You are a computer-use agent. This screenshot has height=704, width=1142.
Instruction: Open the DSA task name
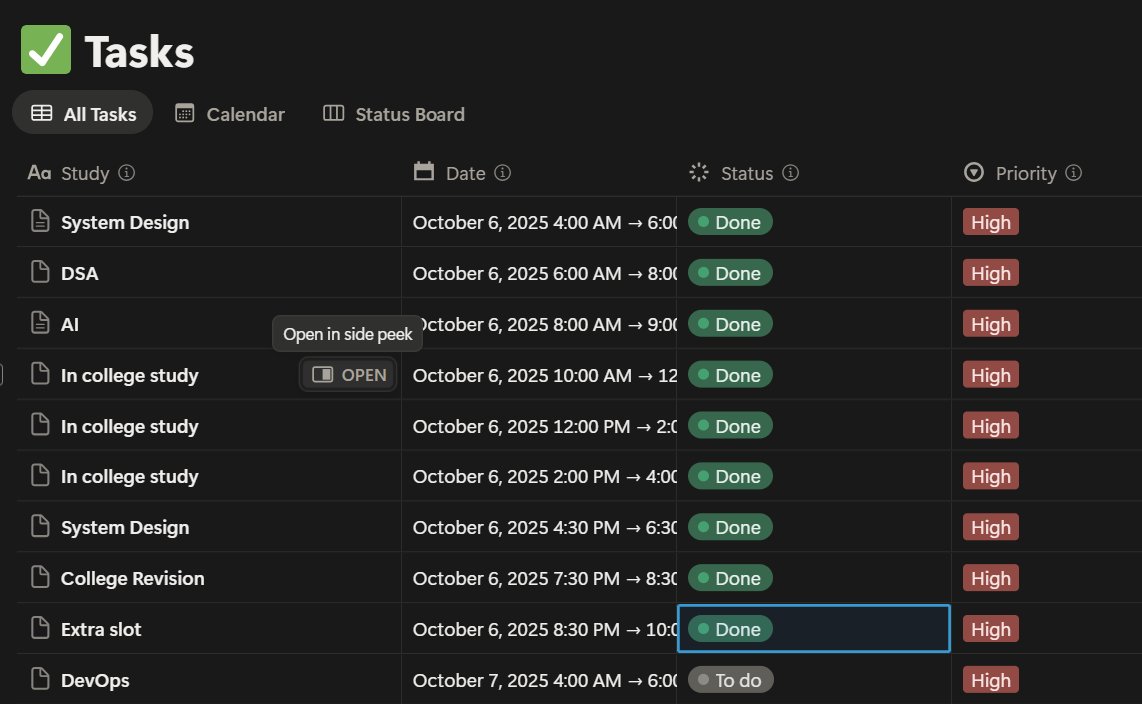pos(79,274)
